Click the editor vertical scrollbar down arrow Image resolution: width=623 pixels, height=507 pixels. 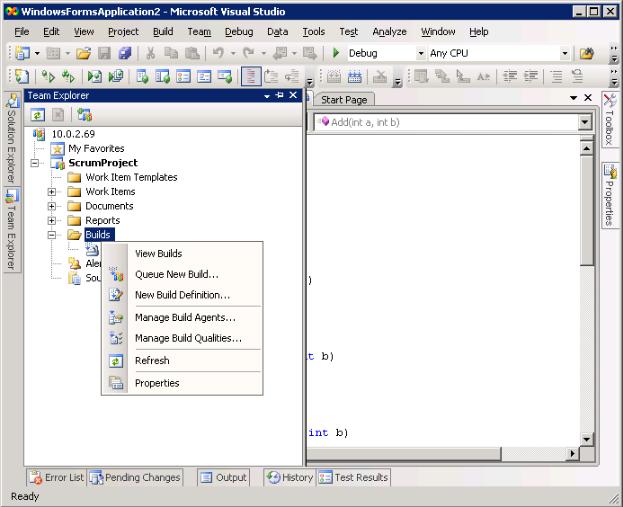click(x=586, y=439)
